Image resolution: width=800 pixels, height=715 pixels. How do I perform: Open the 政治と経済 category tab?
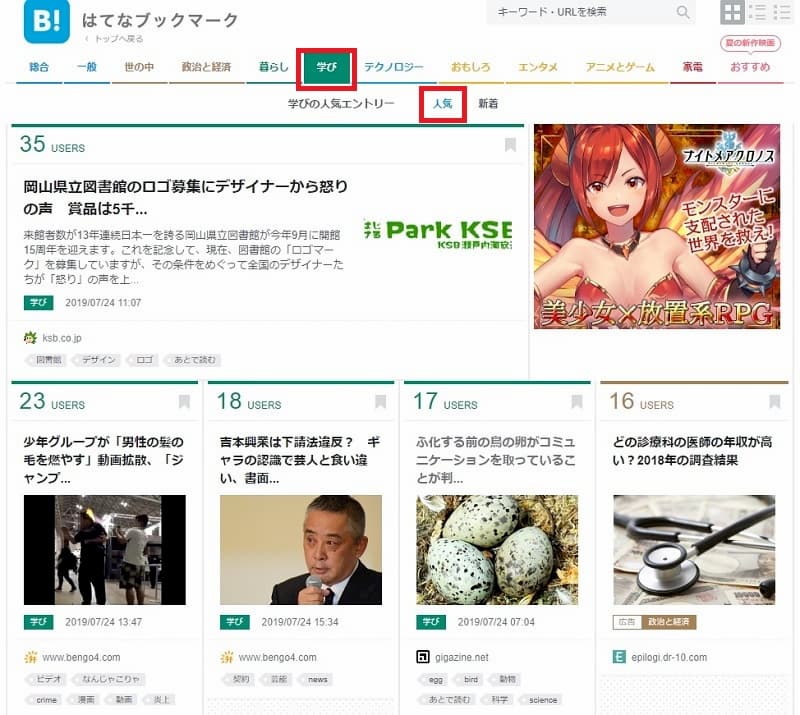[206, 67]
